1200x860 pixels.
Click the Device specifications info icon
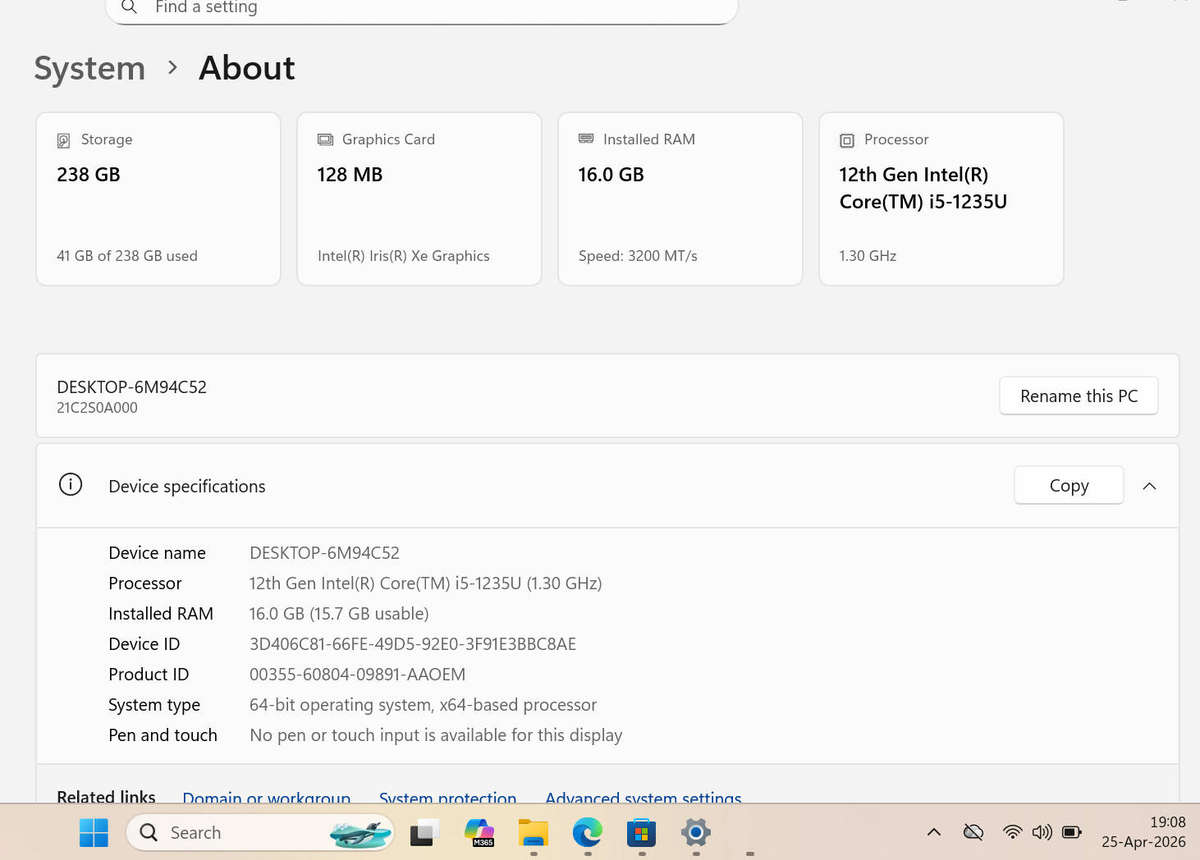[70, 485]
